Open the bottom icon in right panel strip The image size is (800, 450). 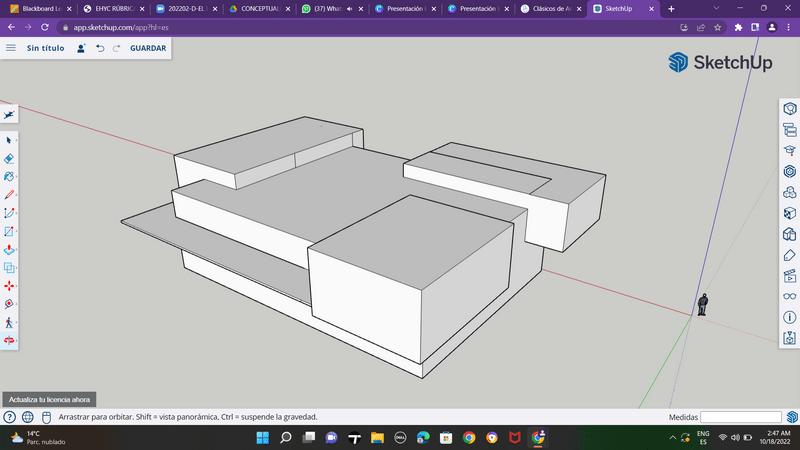[790, 338]
